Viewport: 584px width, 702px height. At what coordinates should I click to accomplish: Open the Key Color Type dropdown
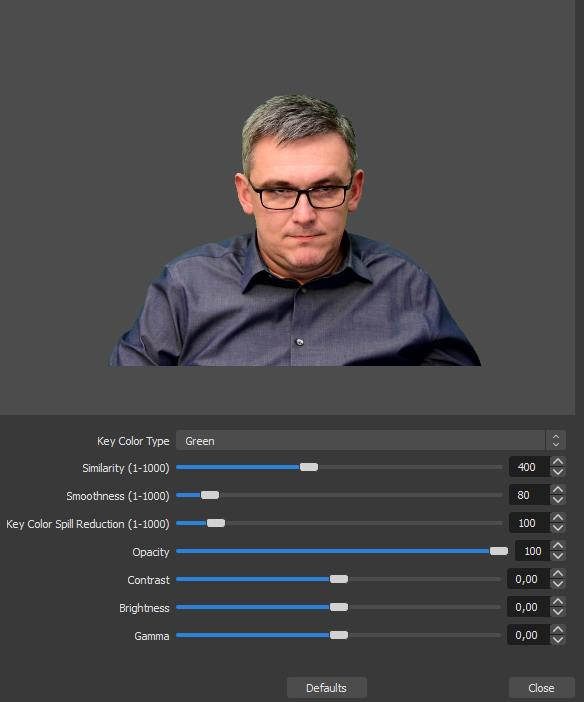click(371, 441)
